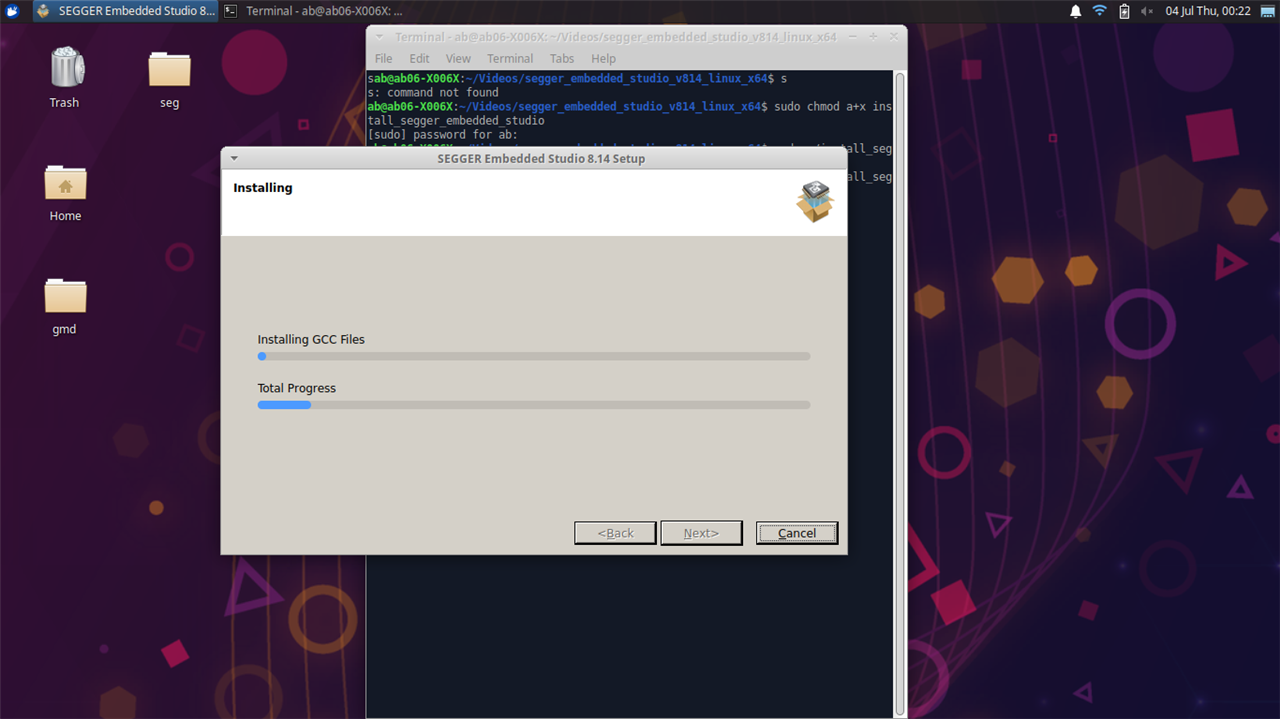Close the Terminal window
Image resolution: width=1280 pixels, height=719 pixels.
click(893, 37)
